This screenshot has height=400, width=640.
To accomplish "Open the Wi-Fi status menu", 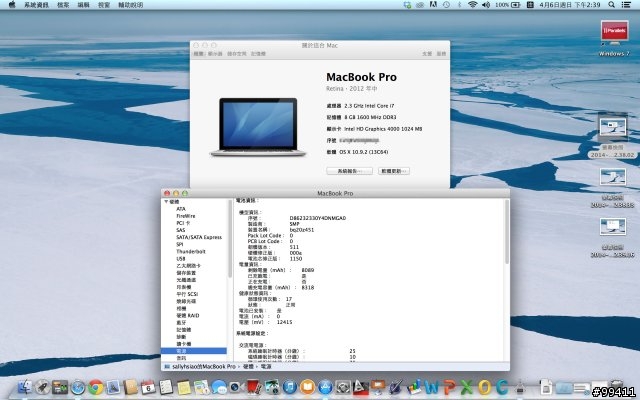I will [x=473, y=5].
